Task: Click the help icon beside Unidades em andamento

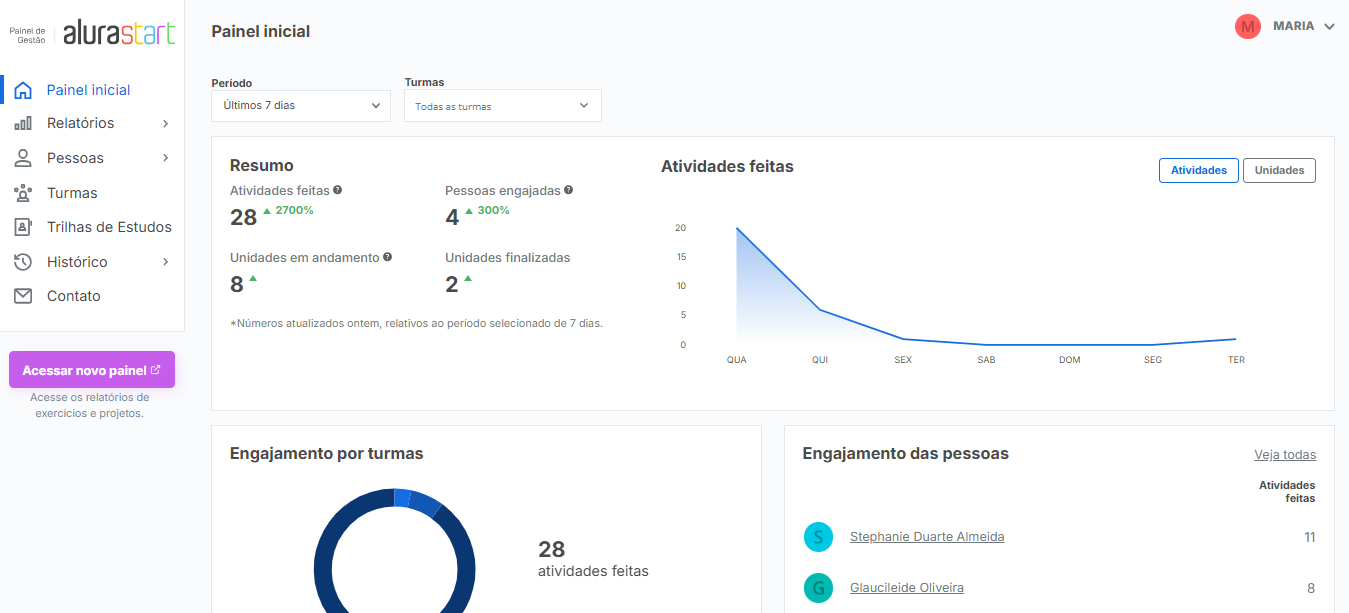Action: pyautogui.click(x=387, y=257)
